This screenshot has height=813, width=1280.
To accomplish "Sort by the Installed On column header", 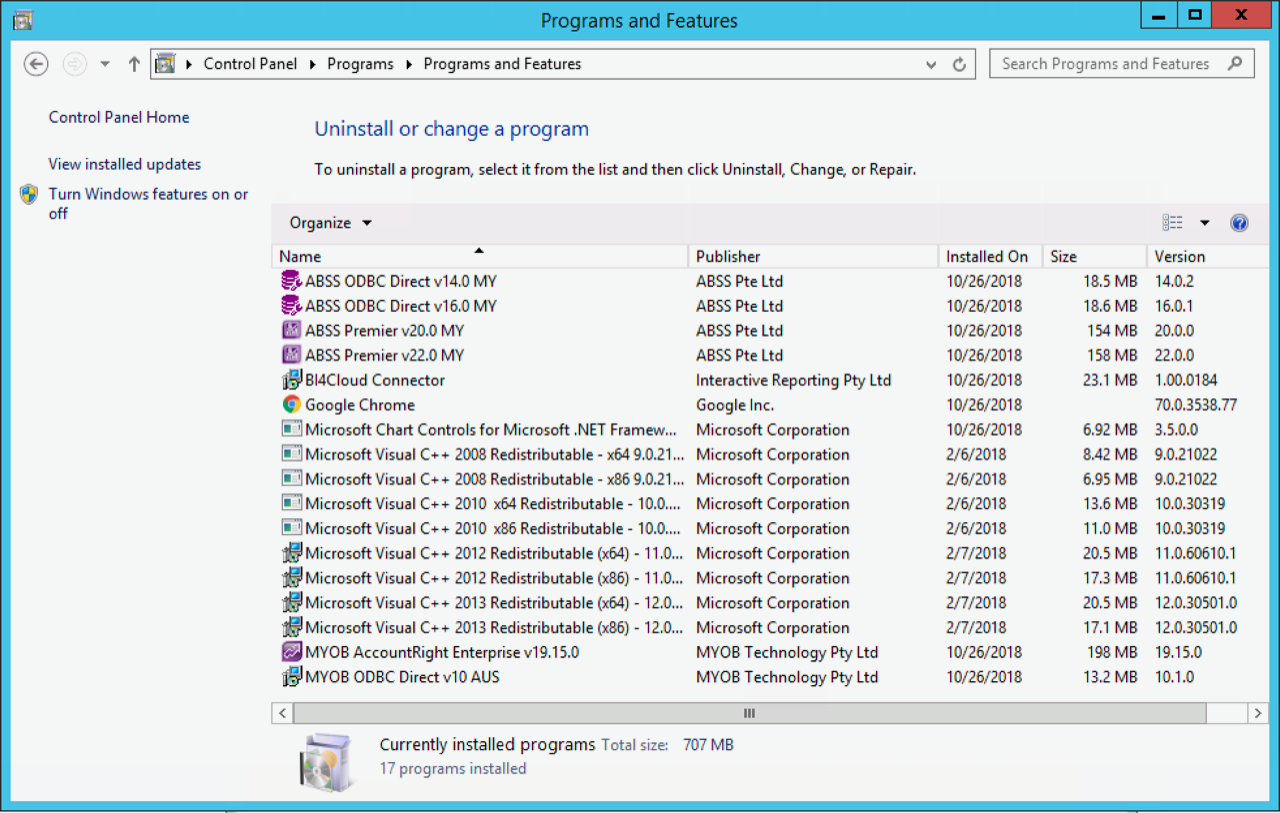I will point(990,256).
